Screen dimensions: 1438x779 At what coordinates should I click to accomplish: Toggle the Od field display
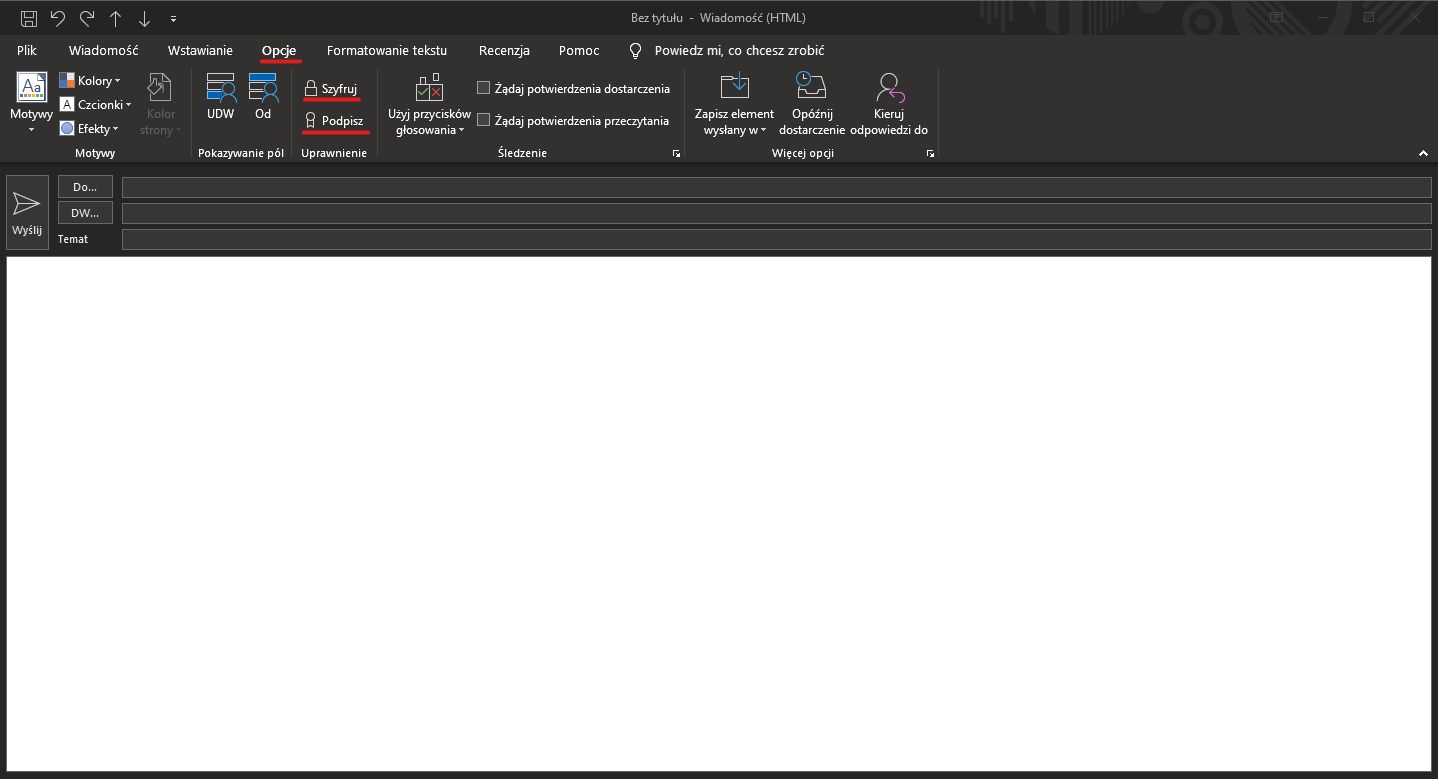tap(263, 97)
